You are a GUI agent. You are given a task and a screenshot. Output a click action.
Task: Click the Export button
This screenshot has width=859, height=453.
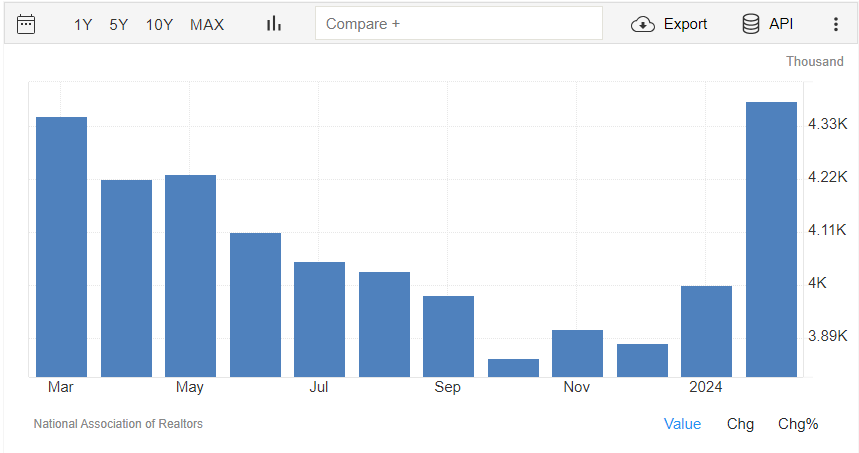coord(669,24)
